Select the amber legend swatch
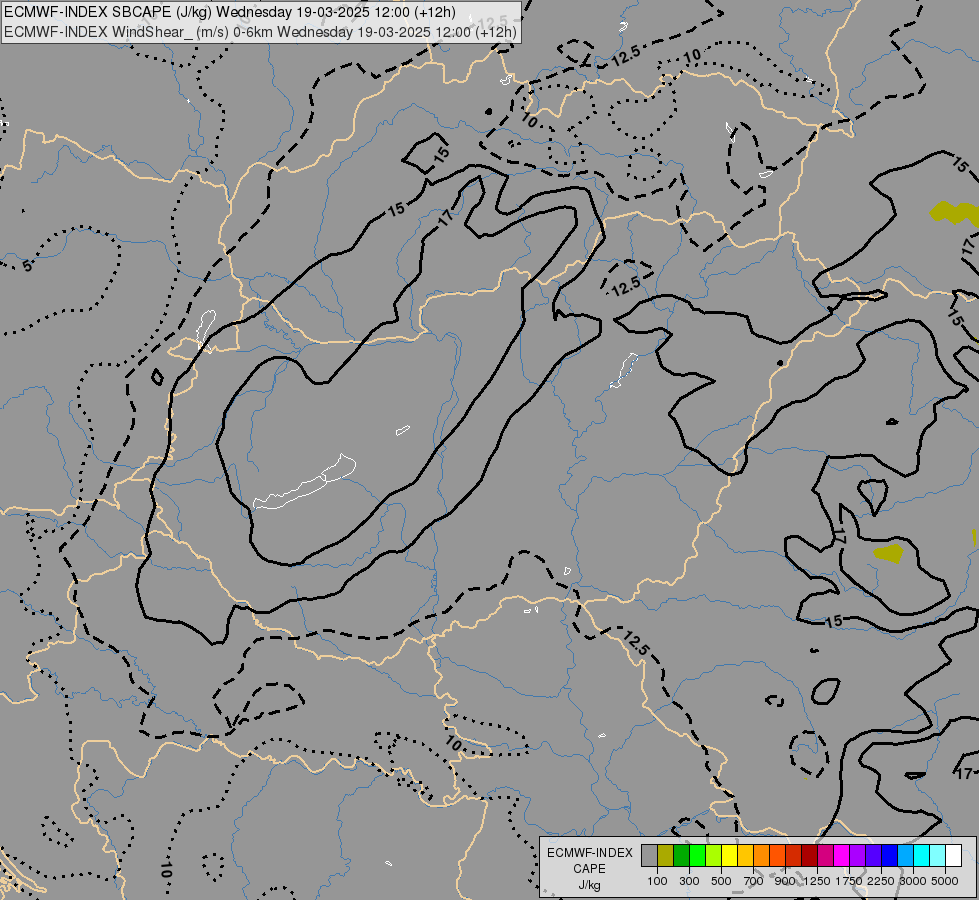979x900 pixels. [x=745, y=855]
